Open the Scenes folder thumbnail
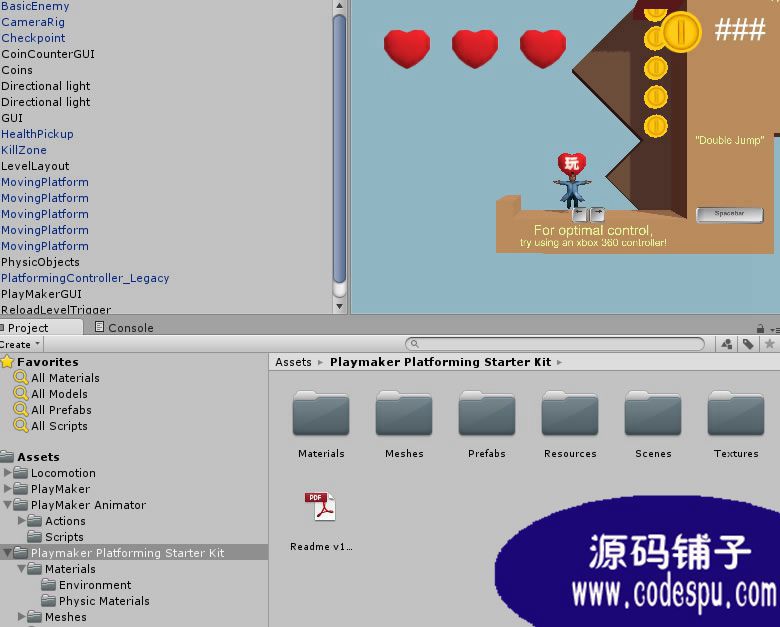 coord(653,414)
